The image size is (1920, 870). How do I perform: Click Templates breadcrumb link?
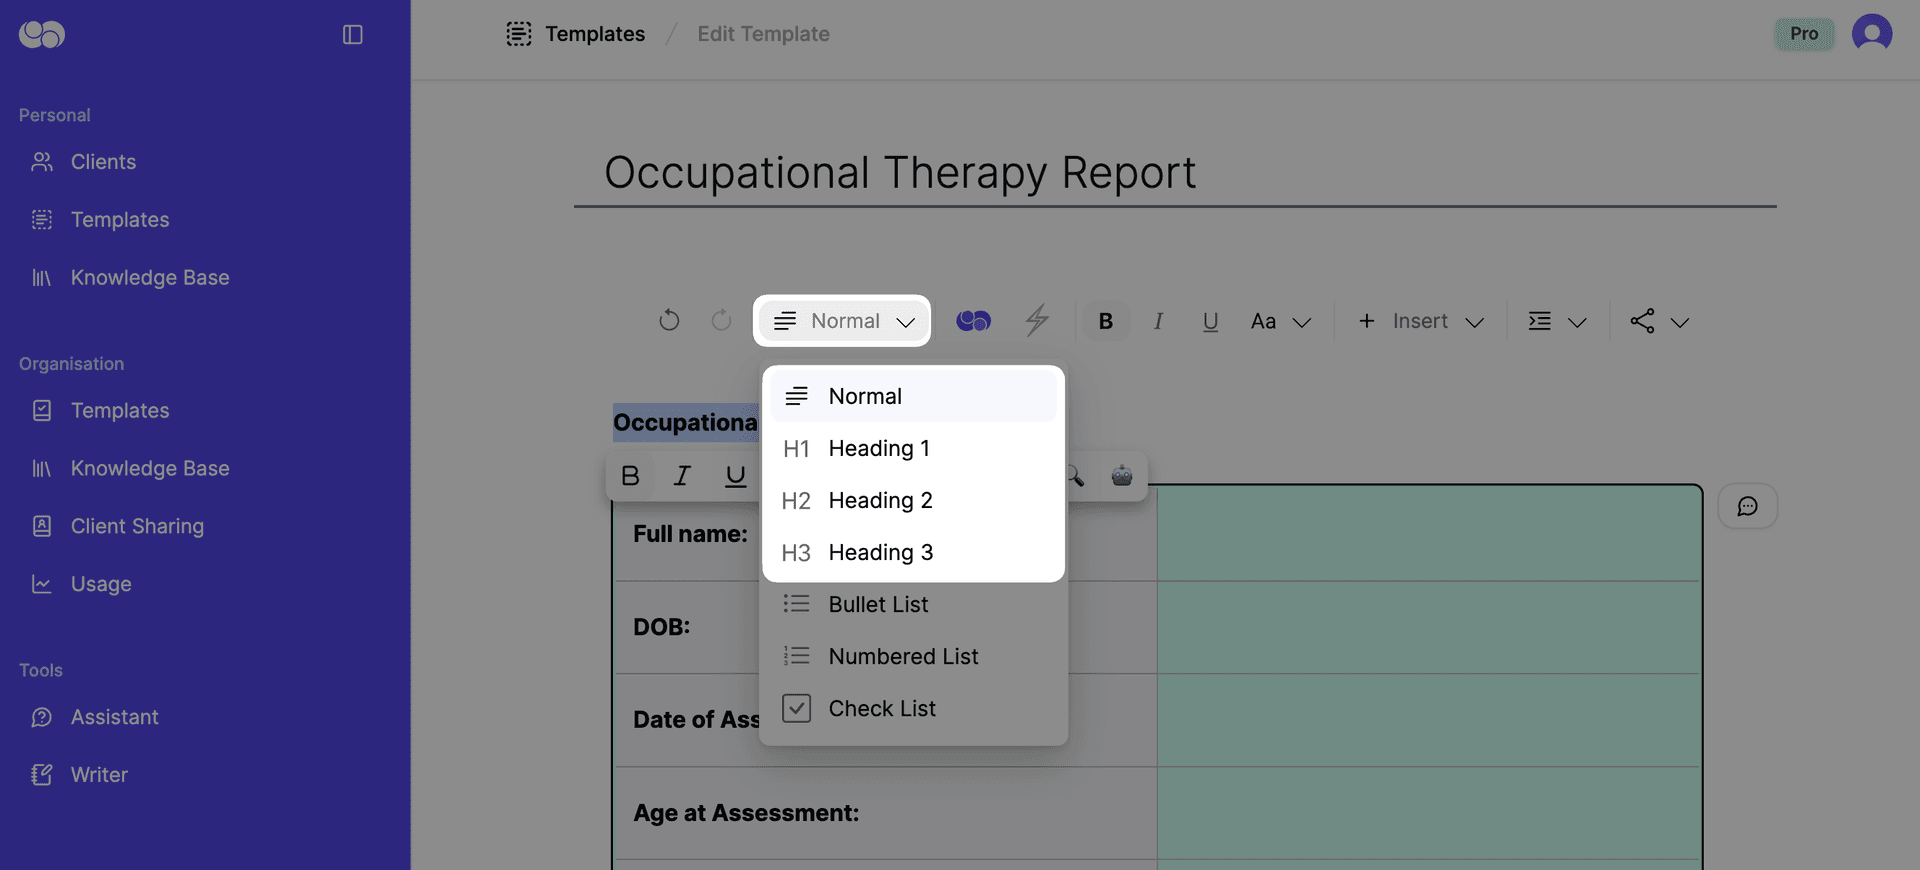coord(595,34)
